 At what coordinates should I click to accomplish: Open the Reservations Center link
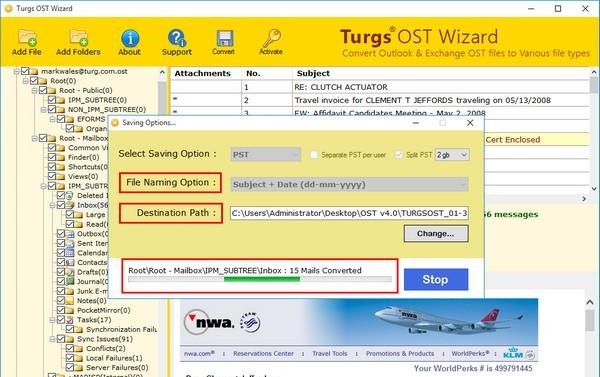click(264, 354)
